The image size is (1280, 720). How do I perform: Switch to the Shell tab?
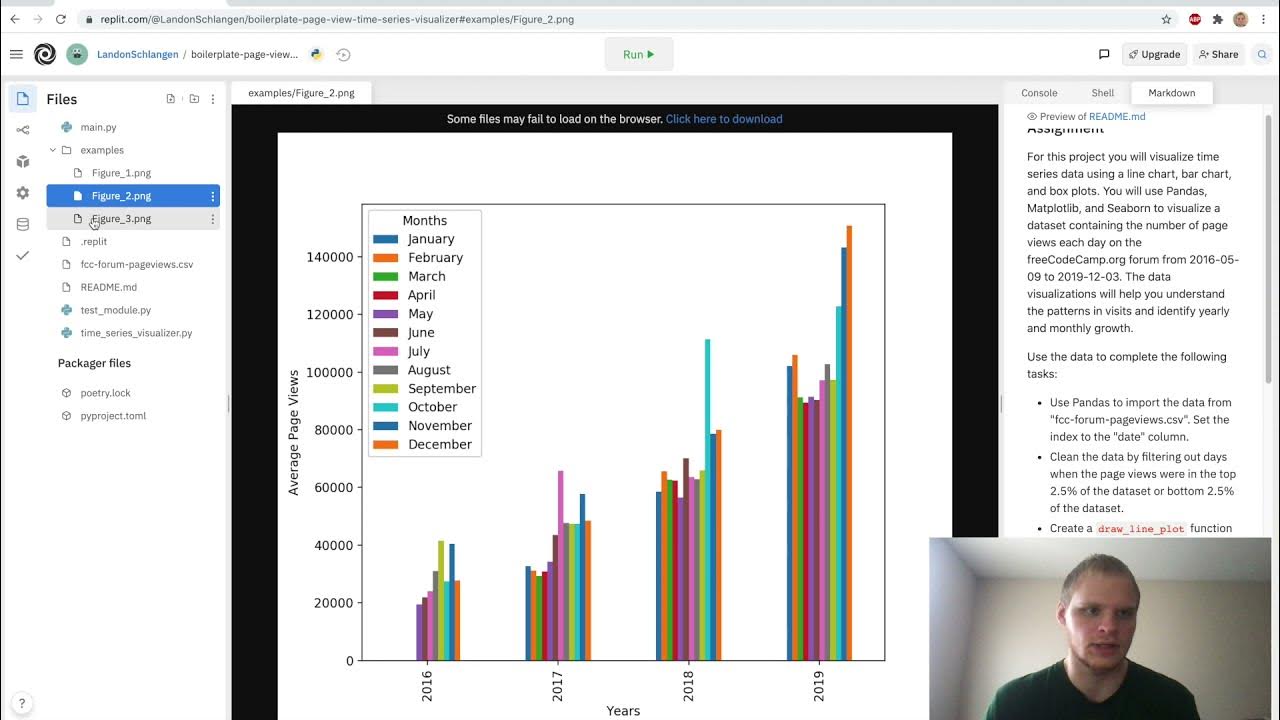click(x=1103, y=93)
